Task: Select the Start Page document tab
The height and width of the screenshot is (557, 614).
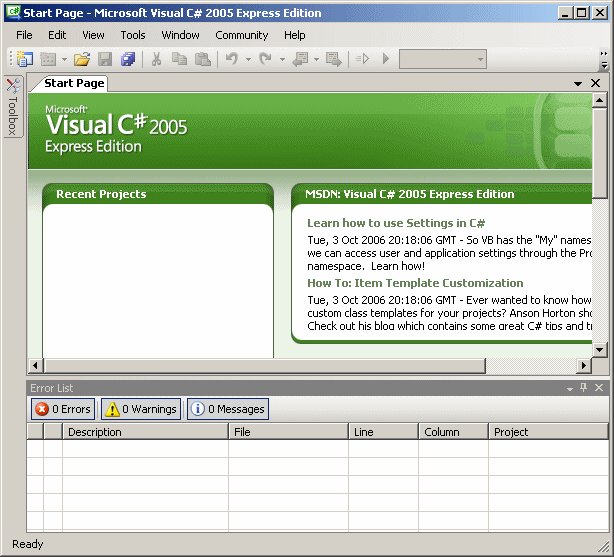Action: 74,83
